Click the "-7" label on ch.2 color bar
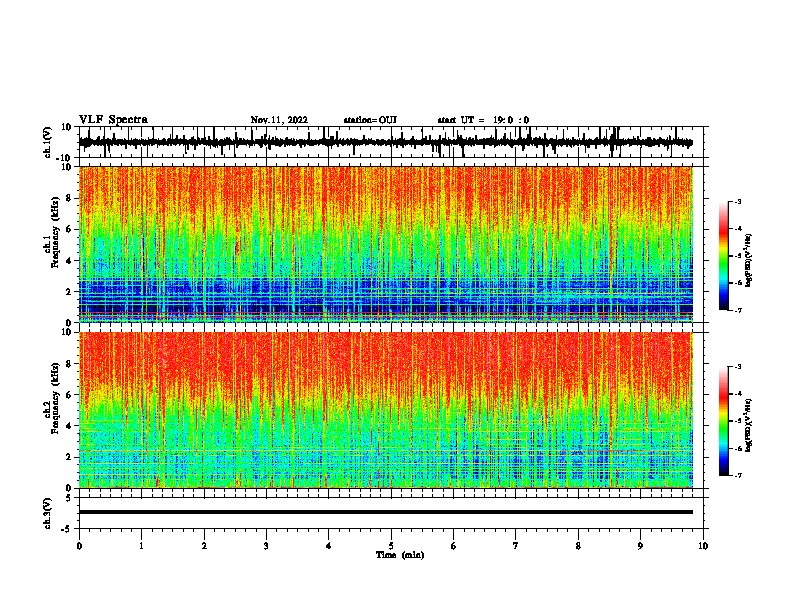Image resolution: width=792 pixels, height=612 pixels. click(737, 476)
